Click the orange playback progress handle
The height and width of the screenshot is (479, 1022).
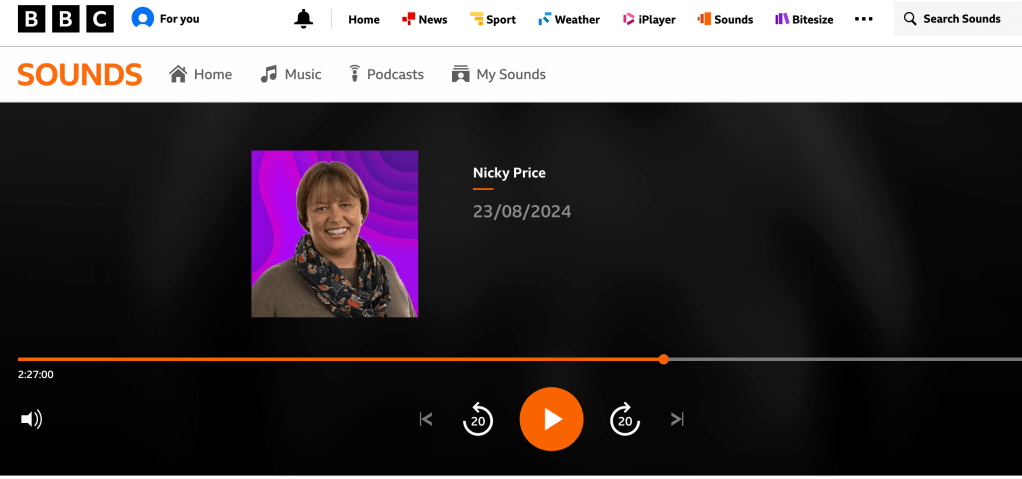(664, 359)
